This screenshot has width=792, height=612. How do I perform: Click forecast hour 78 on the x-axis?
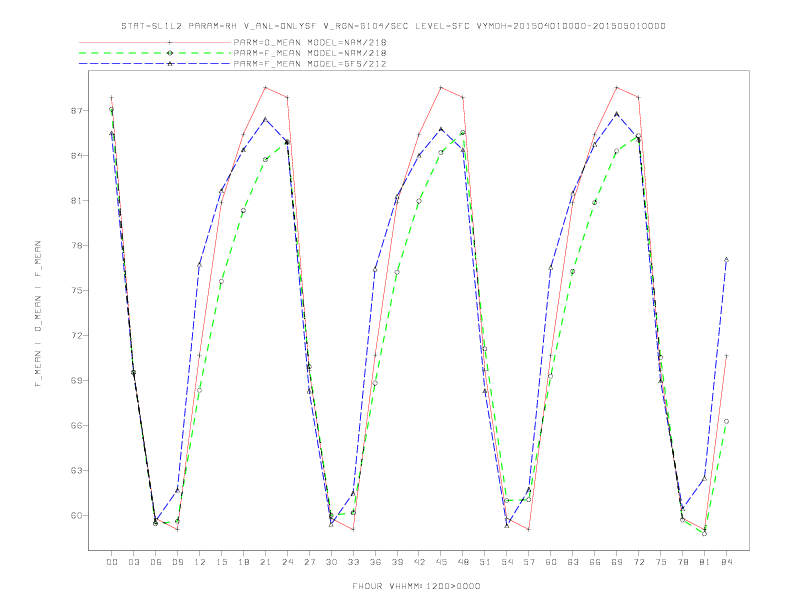(683, 562)
